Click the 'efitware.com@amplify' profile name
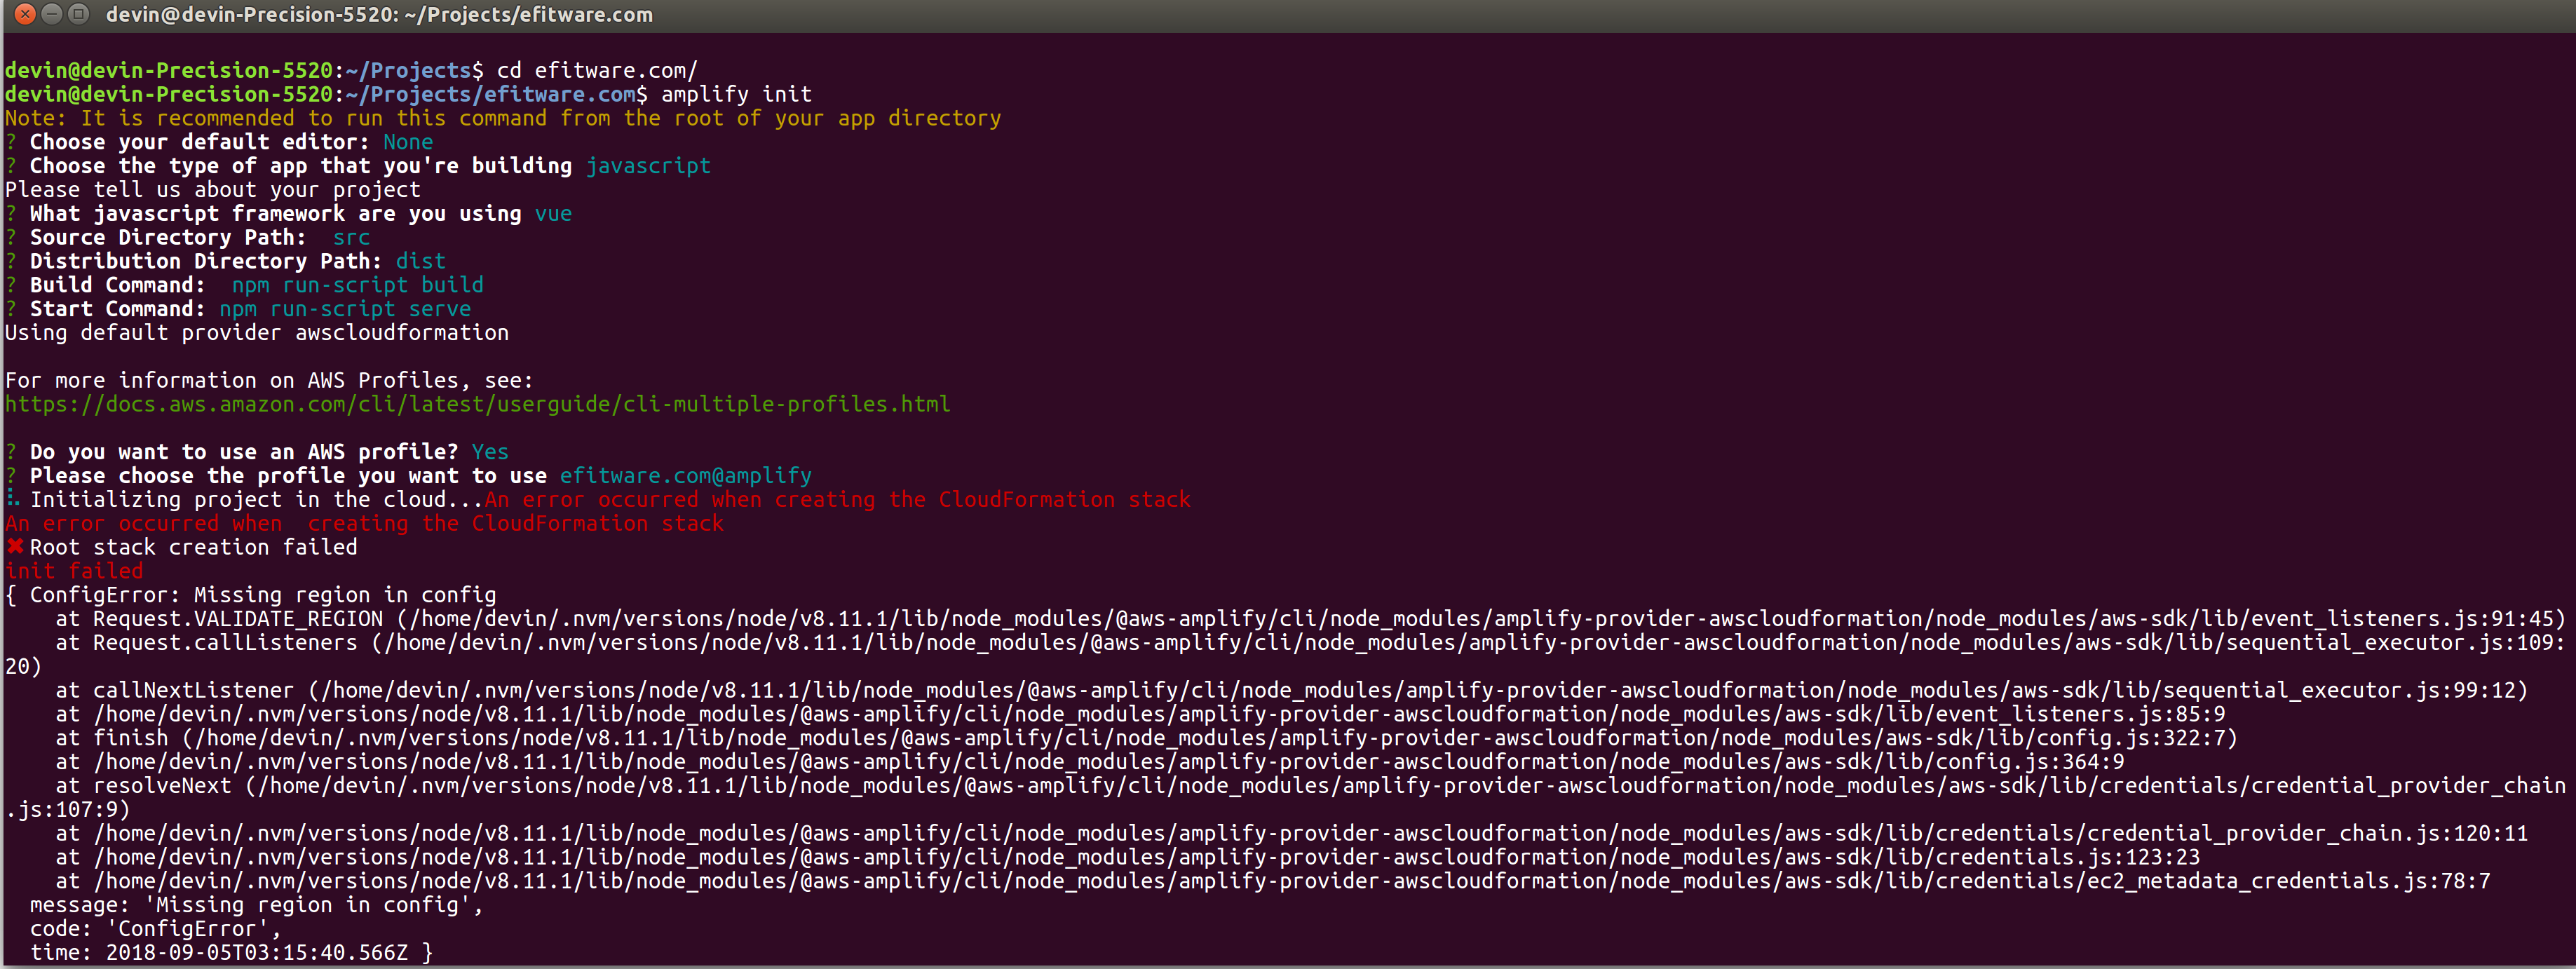 685,476
